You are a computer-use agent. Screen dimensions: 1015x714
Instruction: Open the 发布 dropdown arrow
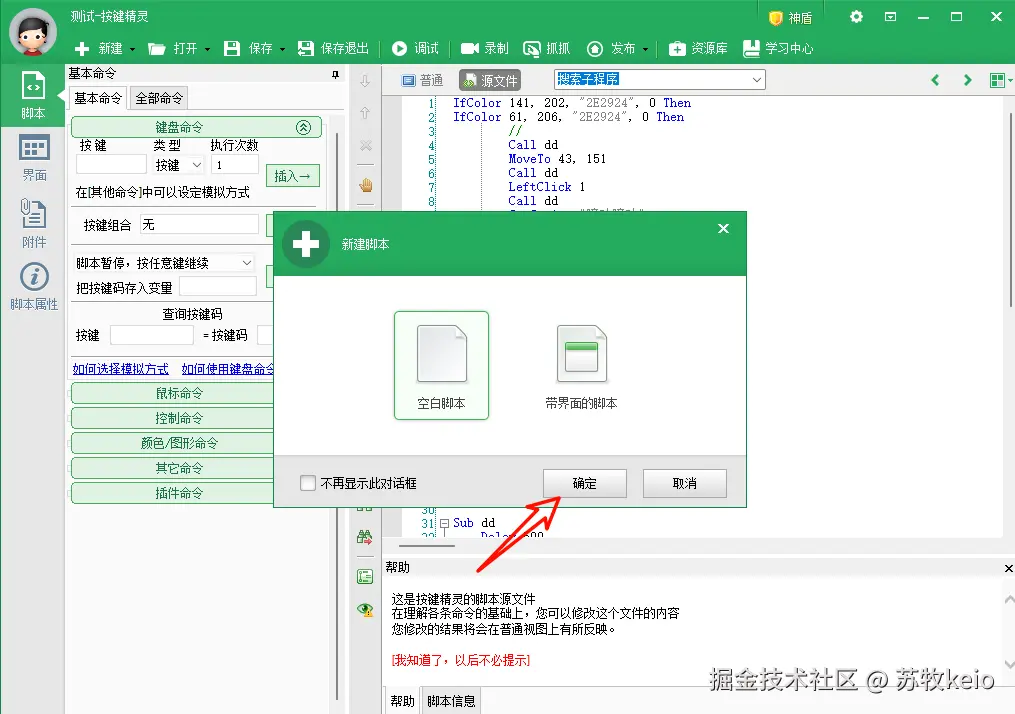(x=645, y=49)
